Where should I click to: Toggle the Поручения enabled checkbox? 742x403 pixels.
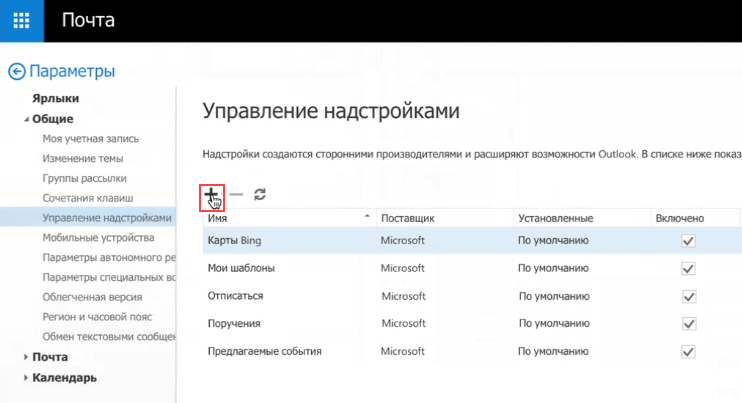point(687,324)
